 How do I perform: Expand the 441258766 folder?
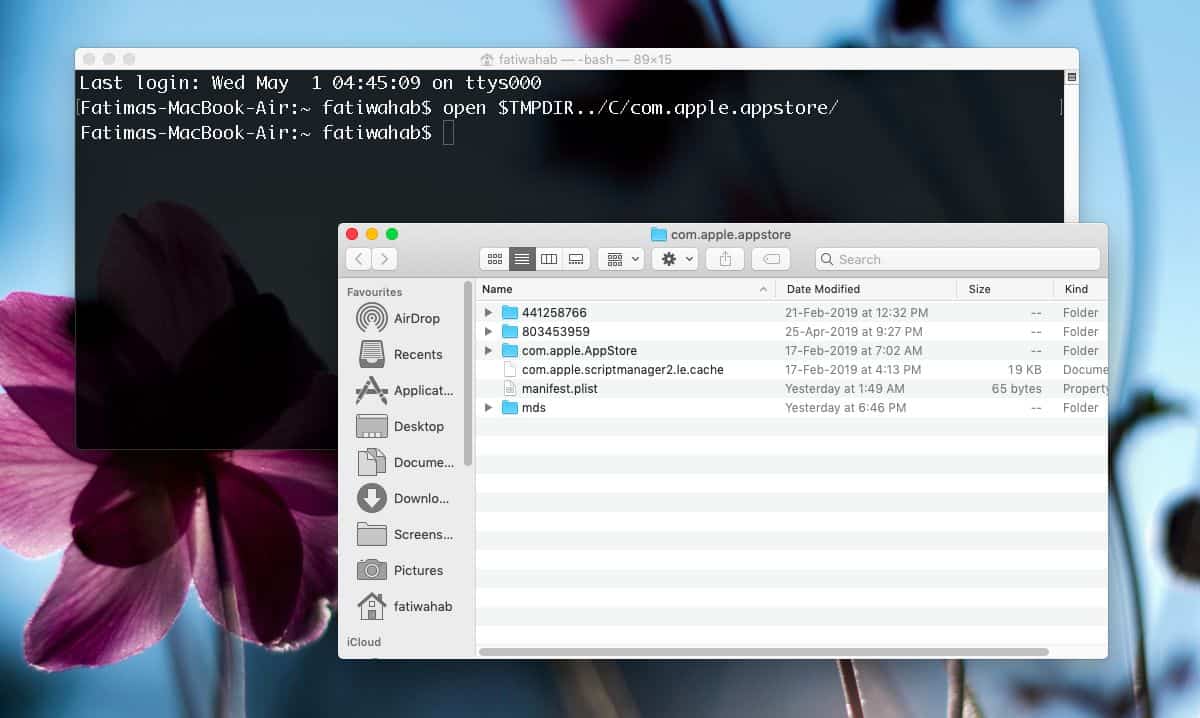[488, 313]
